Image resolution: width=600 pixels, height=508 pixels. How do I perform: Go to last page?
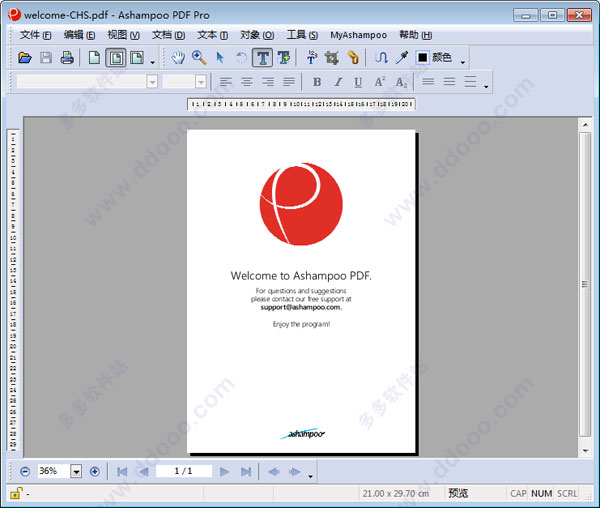[x=246, y=472]
